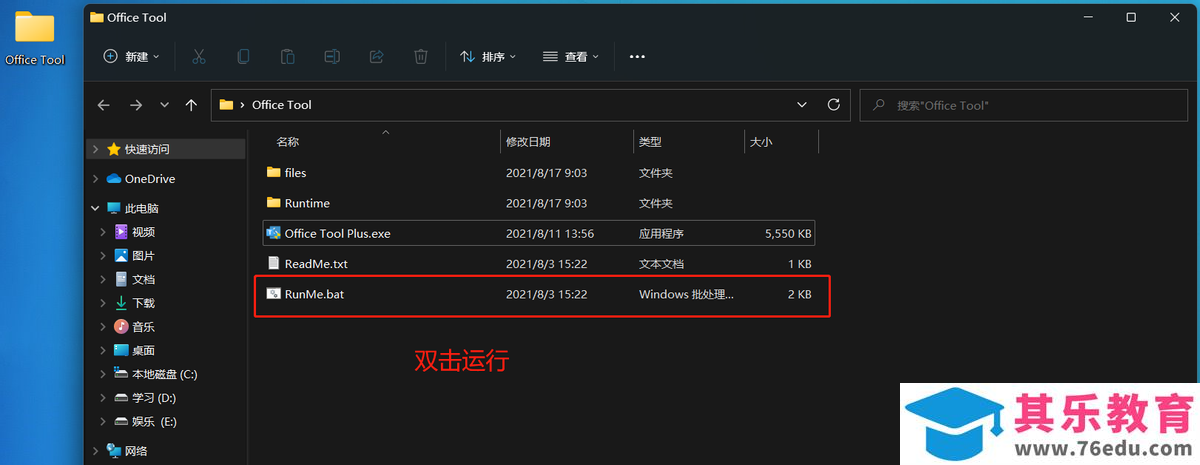1200x465 pixels.
Task: Click the address bar path Office Tool
Action: pos(282,105)
